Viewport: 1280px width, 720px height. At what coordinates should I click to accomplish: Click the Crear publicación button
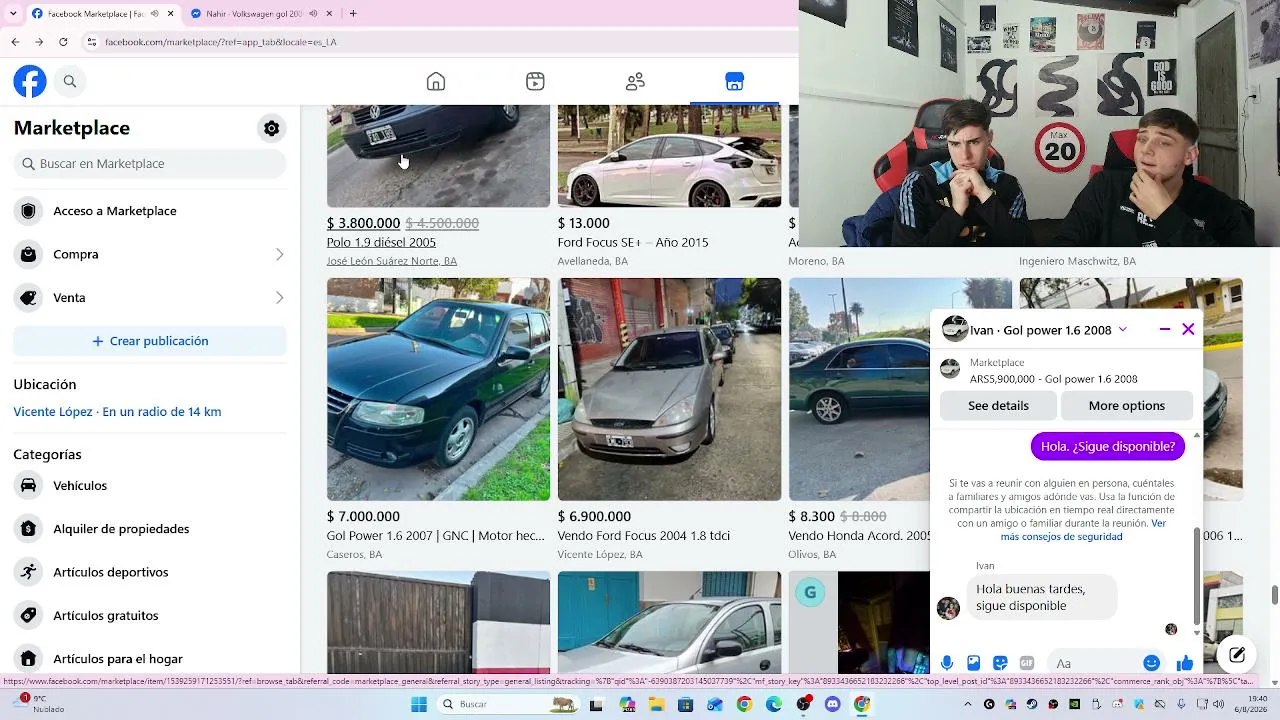pos(150,341)
